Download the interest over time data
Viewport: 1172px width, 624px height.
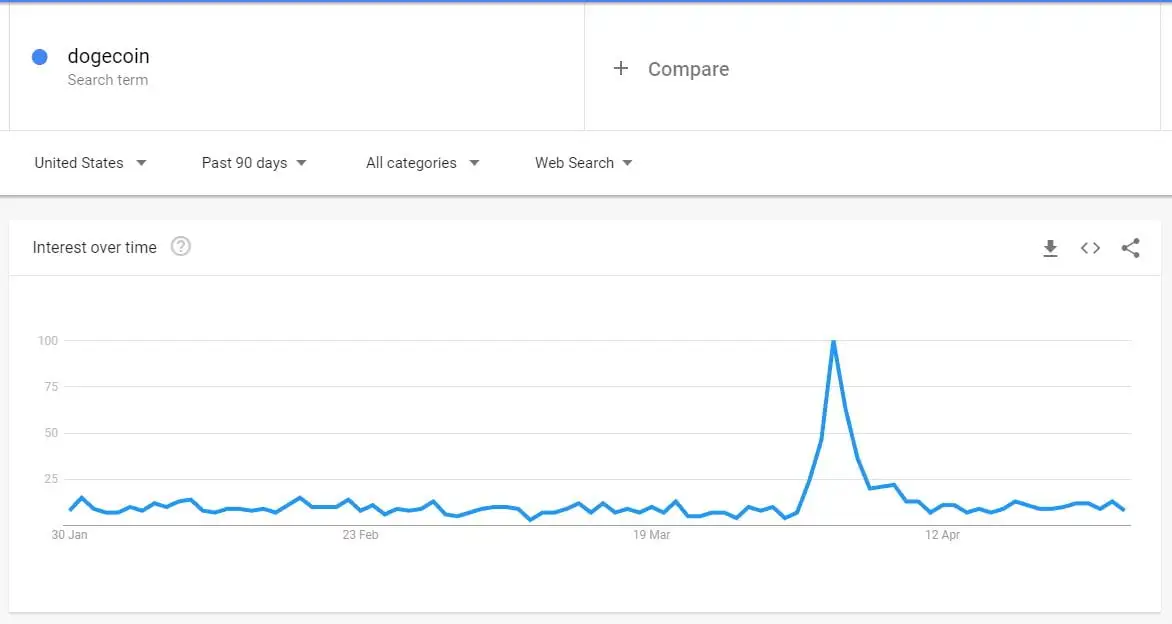pyautogui.click(x=1050, y=248)
